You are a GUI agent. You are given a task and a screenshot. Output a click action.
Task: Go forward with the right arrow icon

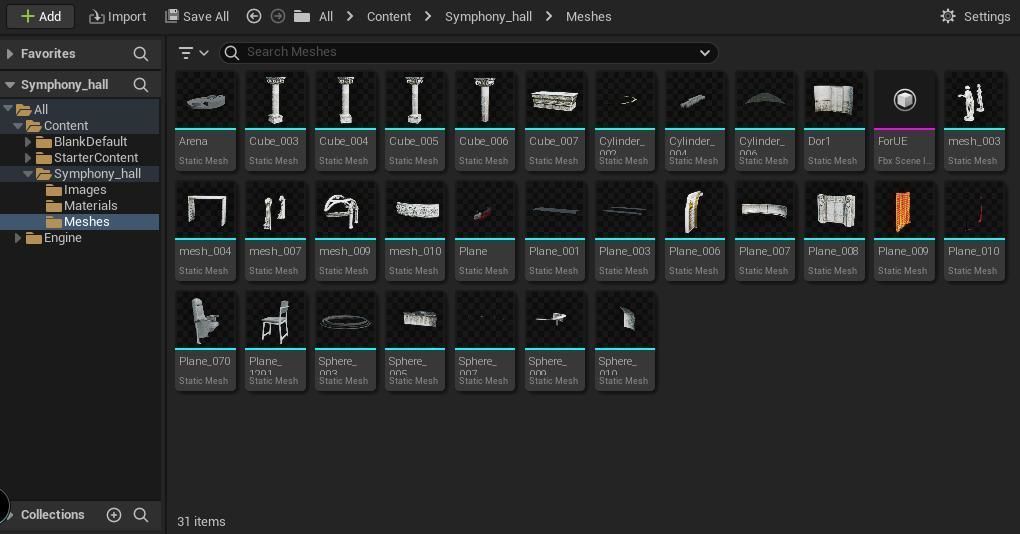click(x=278, y=16)
